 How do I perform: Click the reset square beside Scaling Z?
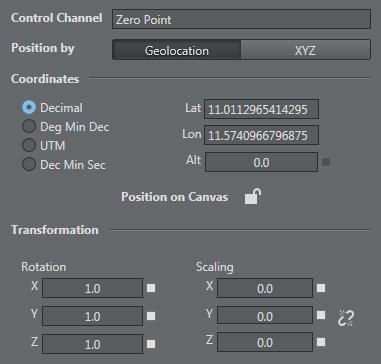321,342
